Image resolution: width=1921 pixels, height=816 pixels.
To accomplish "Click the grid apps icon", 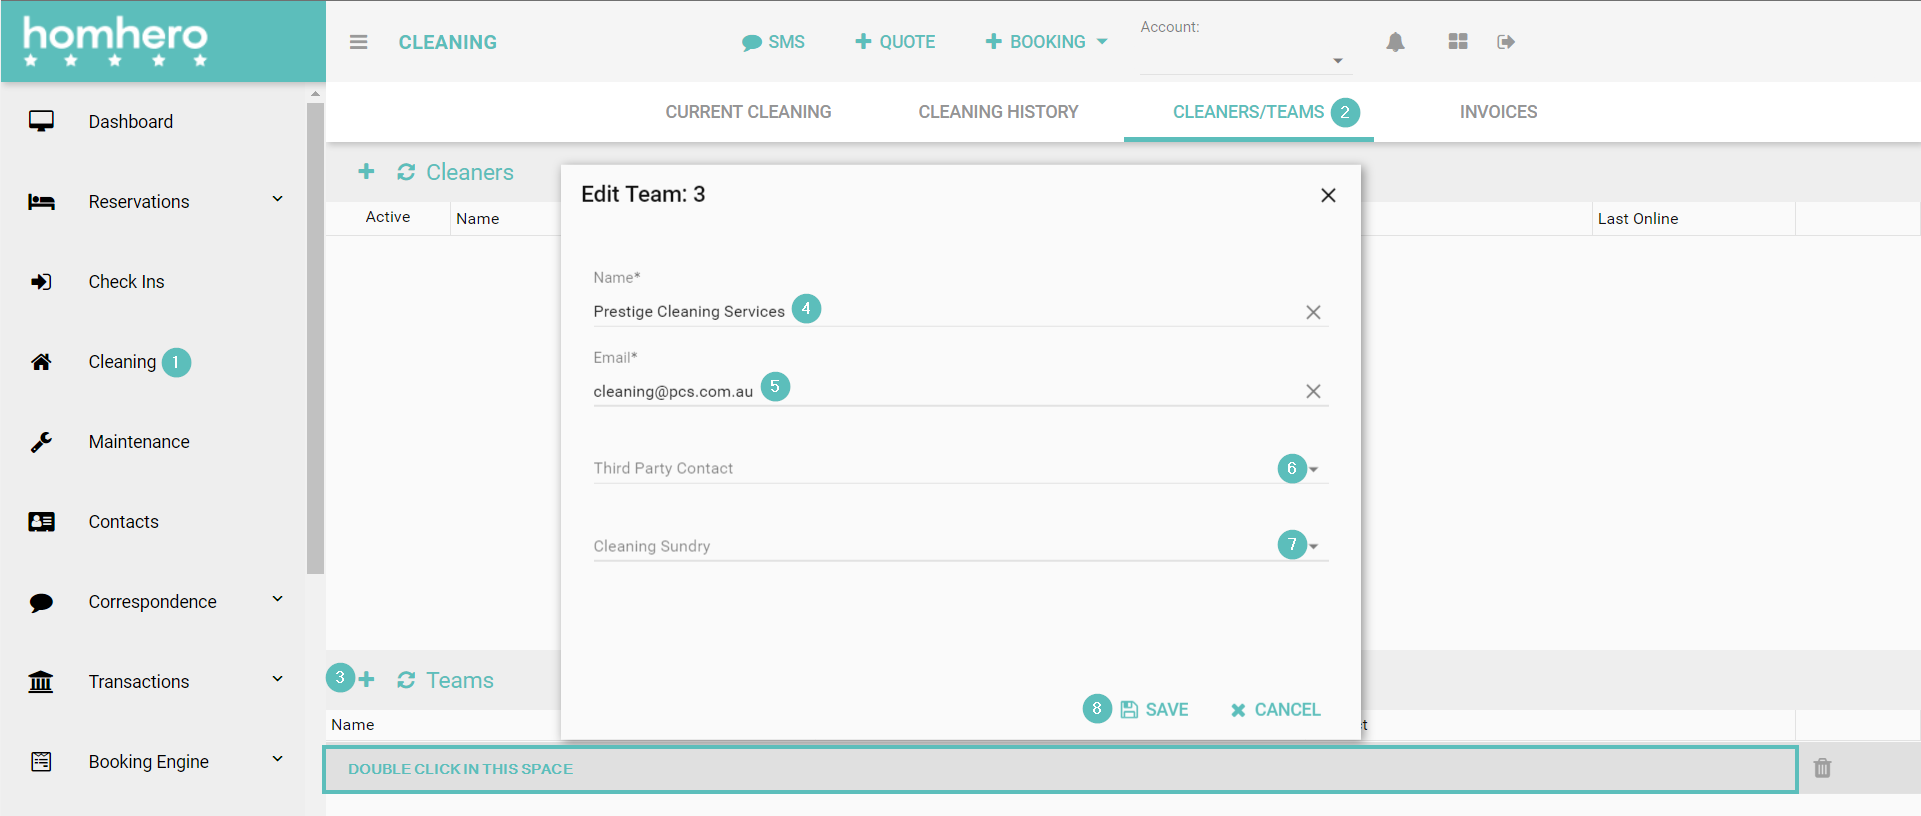I will (1457, 42).
